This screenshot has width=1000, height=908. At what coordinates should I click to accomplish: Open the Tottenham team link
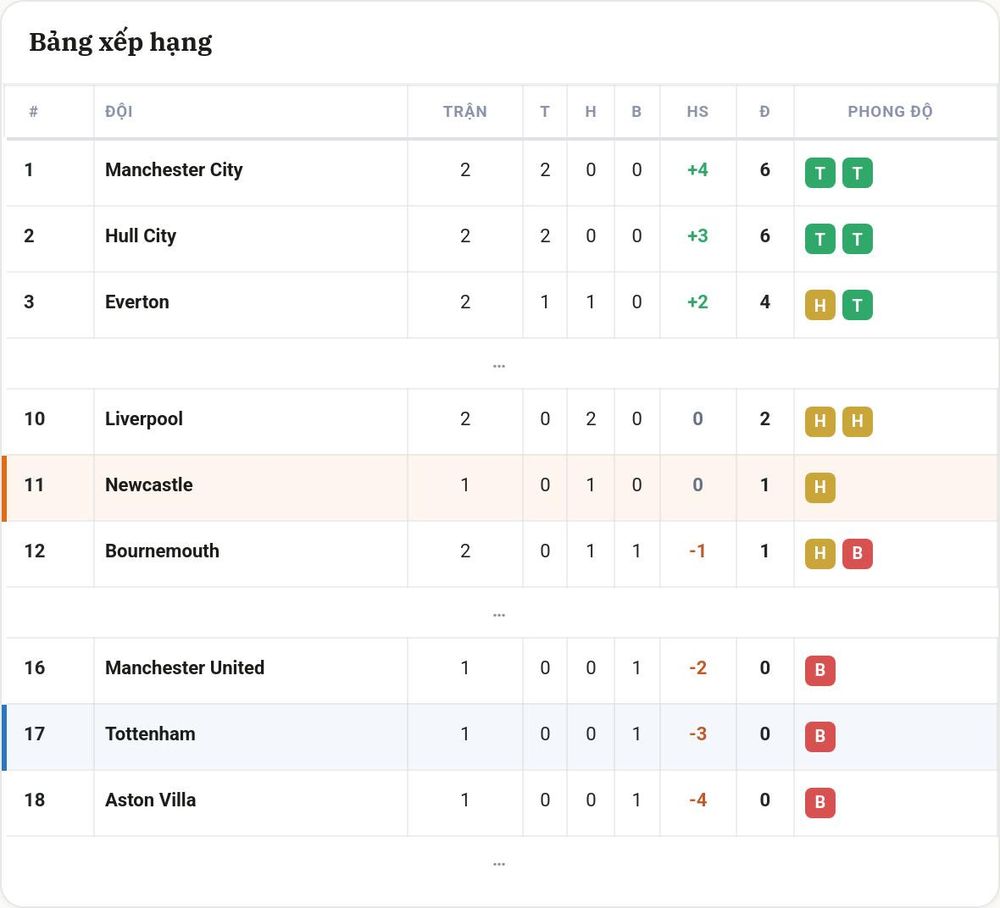[151, 734]
